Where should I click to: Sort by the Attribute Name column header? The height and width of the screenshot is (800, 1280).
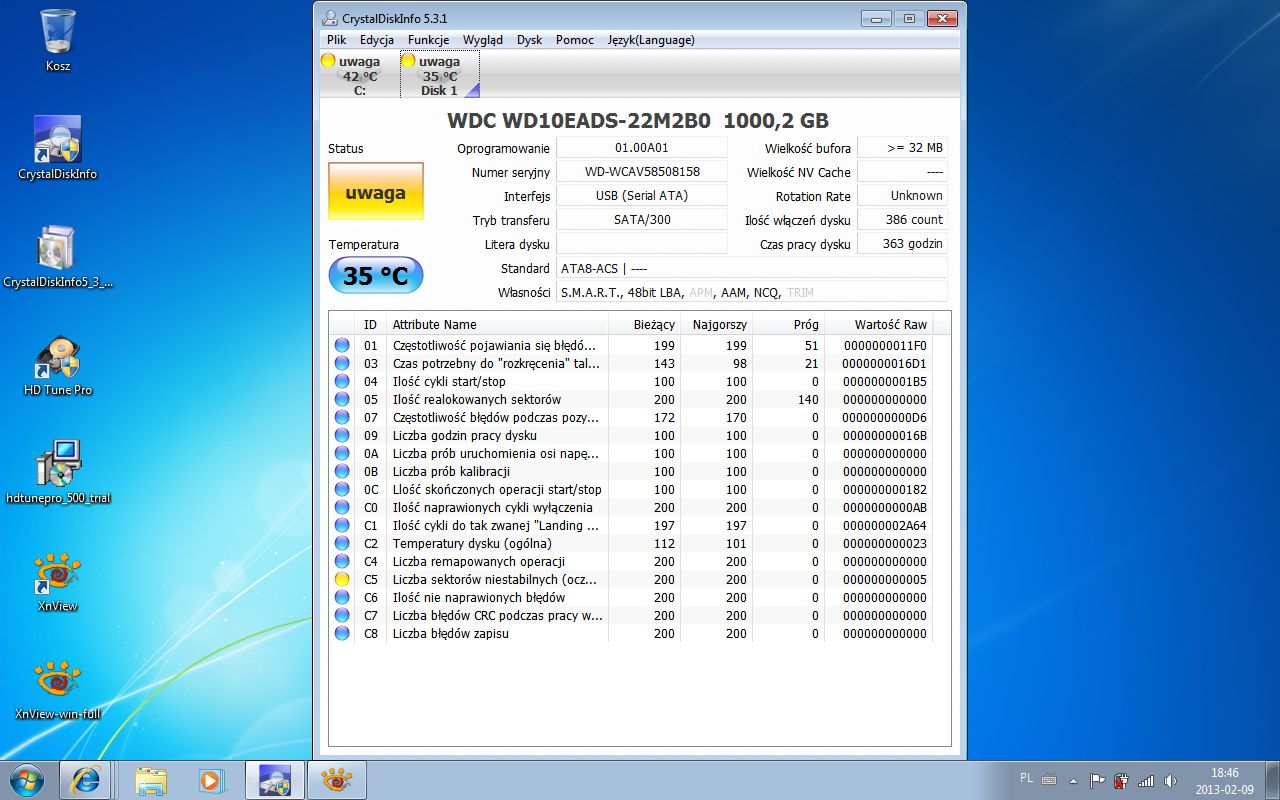click(x=497, y=324)
